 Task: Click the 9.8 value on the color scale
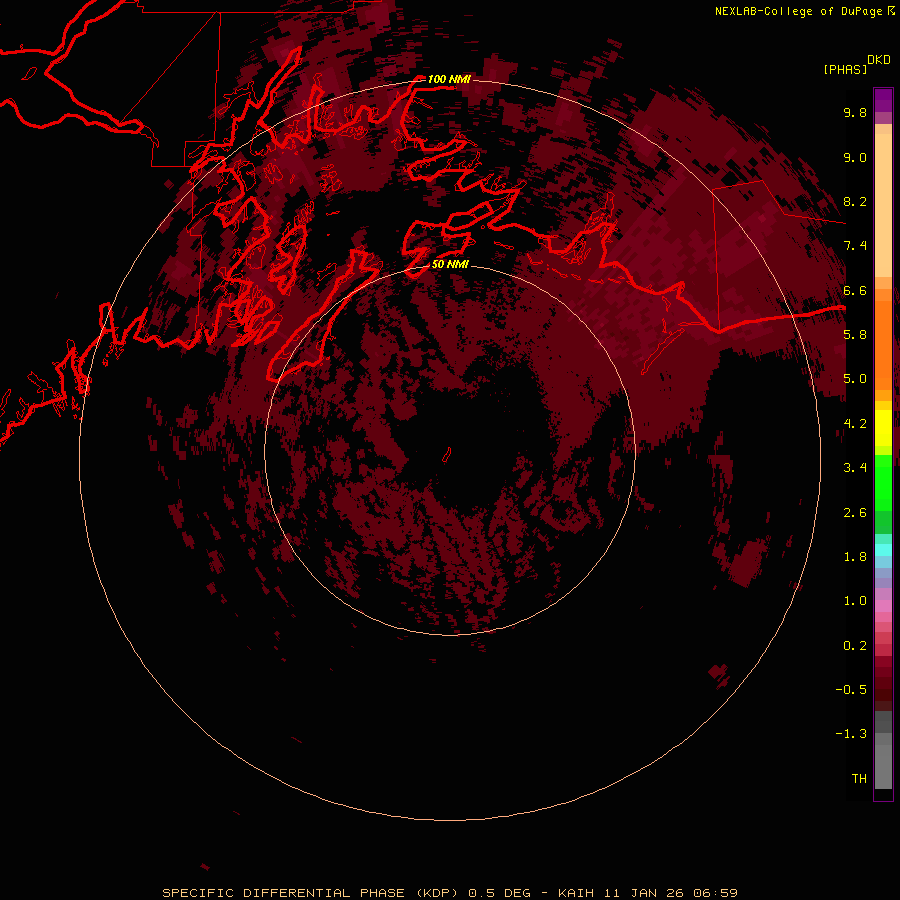855,112
